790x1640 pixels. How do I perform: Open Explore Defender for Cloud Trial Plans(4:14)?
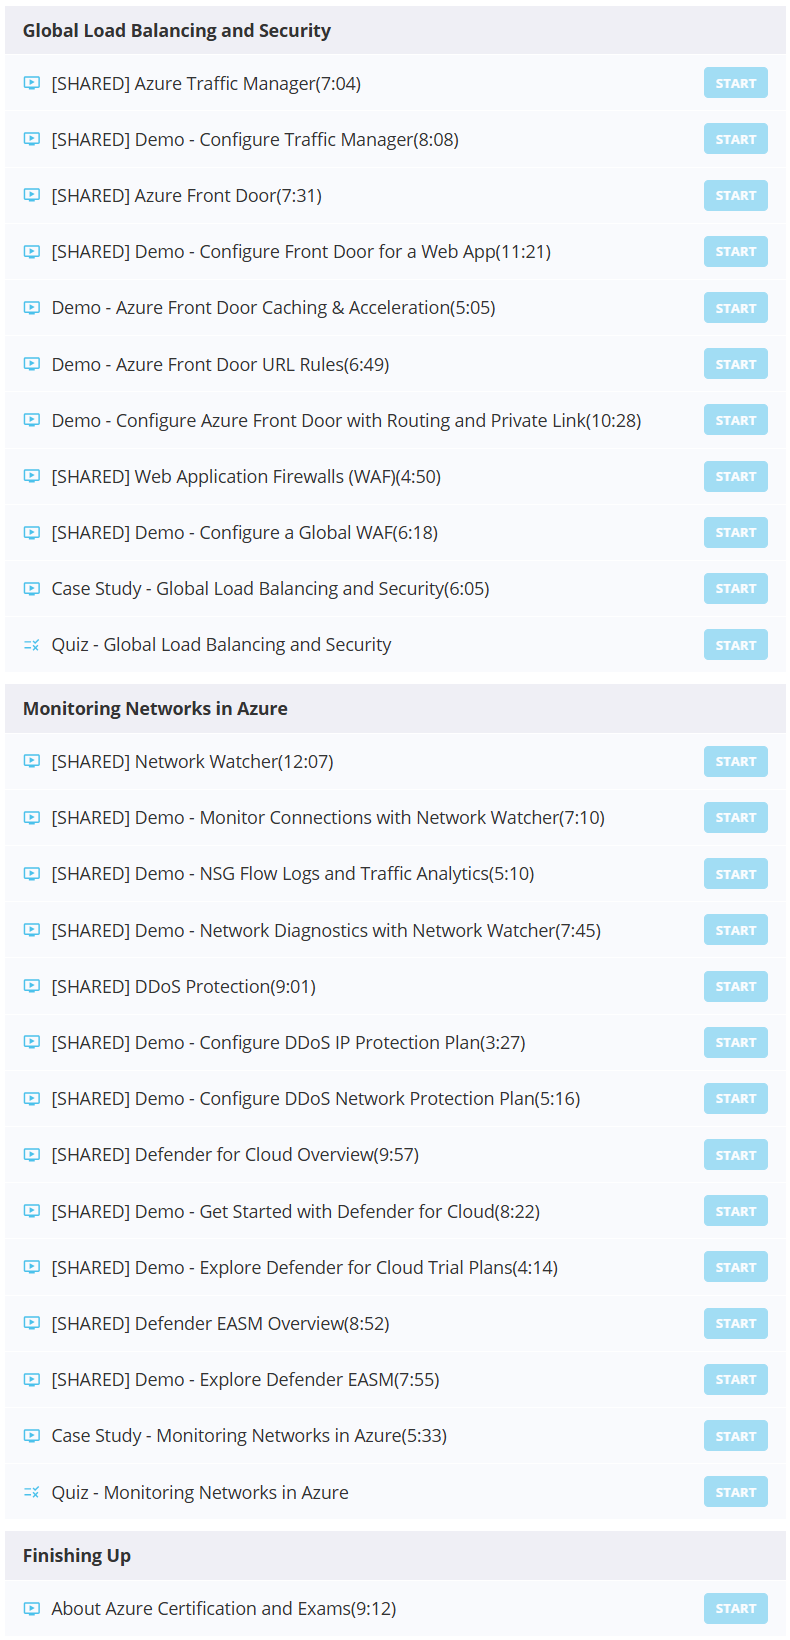[x=305, y=1267]
